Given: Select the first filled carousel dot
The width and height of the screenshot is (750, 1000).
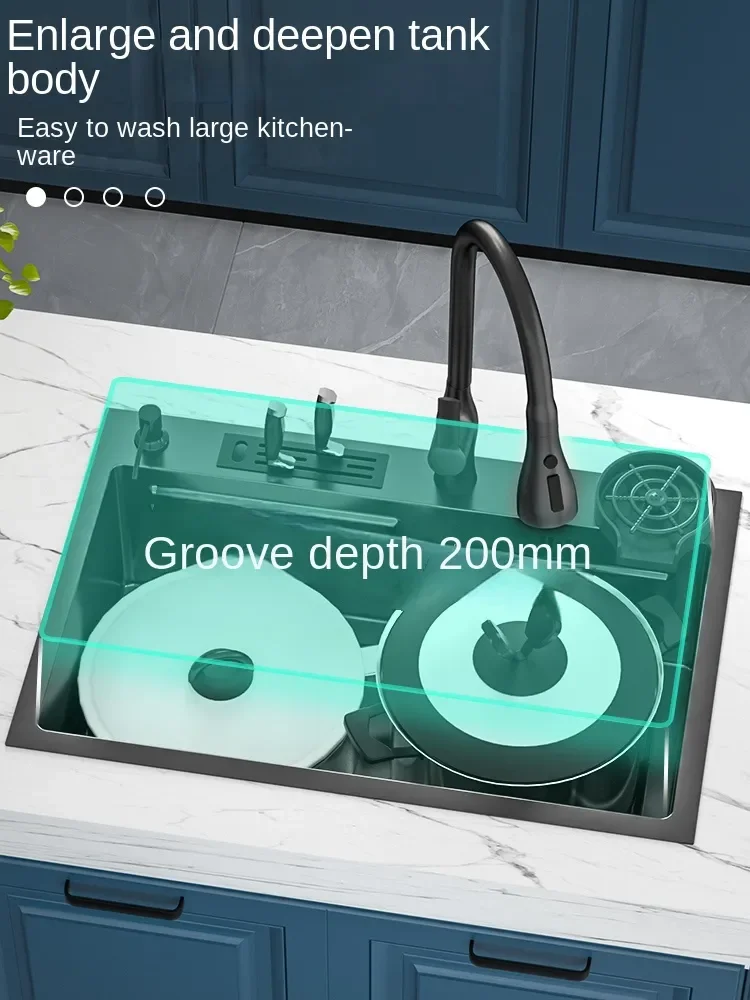Looking at the screenshot, I should point(36,197).
